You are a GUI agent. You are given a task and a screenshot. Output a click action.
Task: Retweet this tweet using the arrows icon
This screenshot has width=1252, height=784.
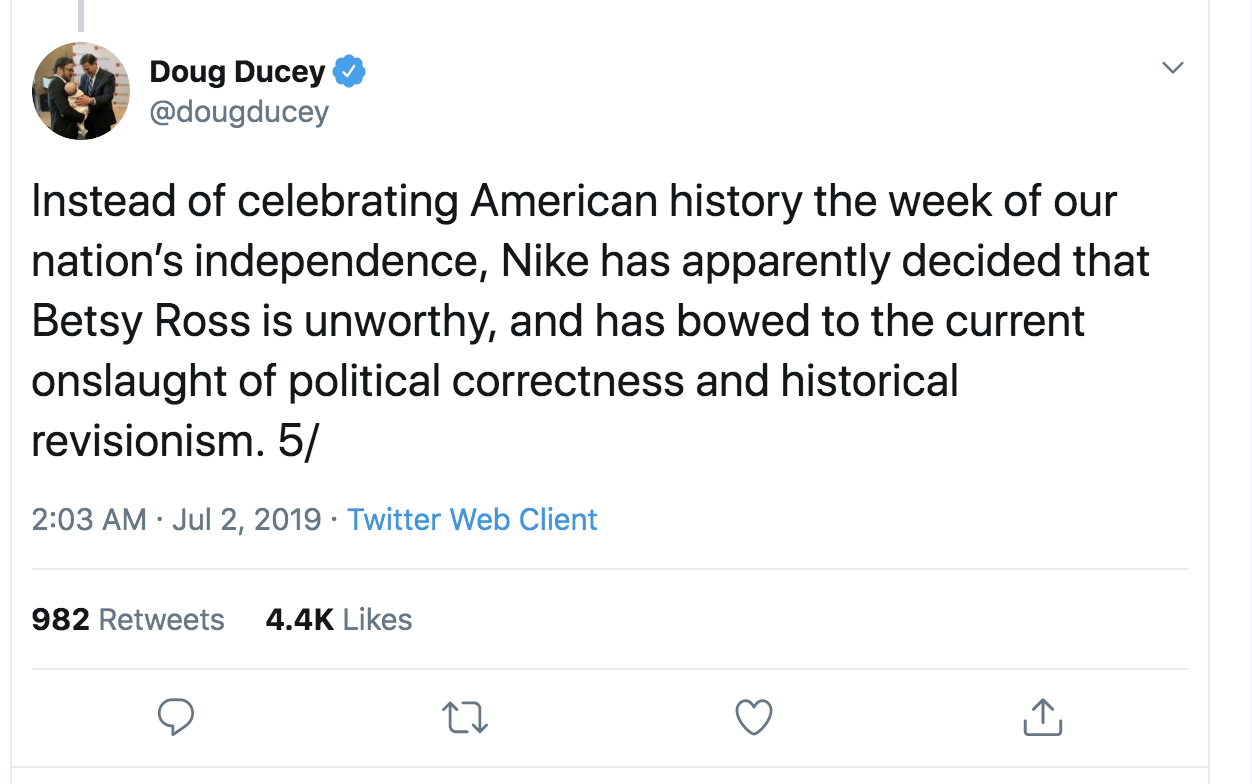click(465, 716)
